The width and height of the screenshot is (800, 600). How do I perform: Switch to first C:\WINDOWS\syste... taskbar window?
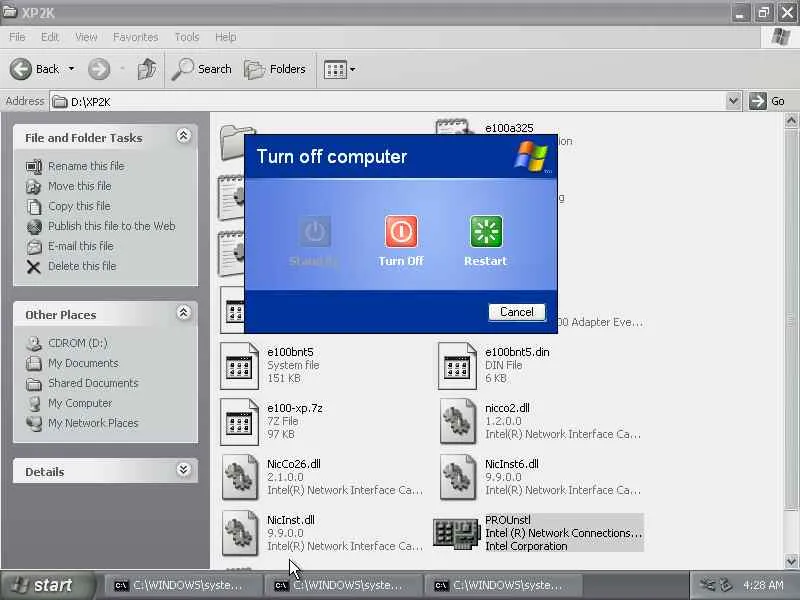pyautogui.click(x=183, y=585)
